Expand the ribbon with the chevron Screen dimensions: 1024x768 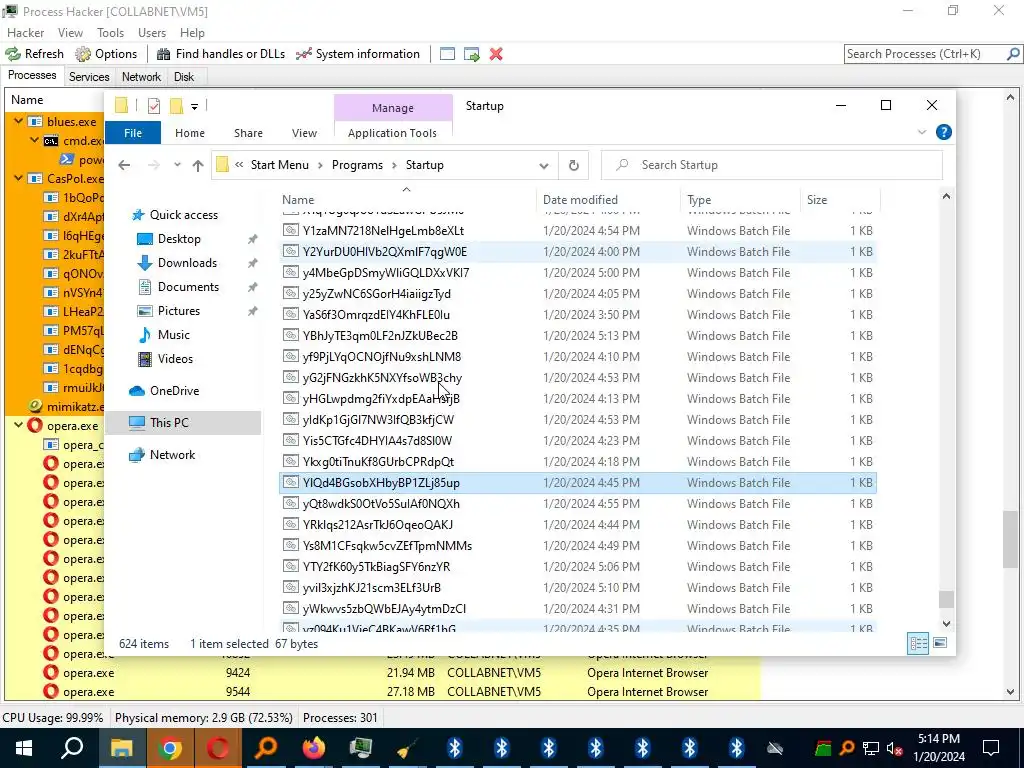921,132
